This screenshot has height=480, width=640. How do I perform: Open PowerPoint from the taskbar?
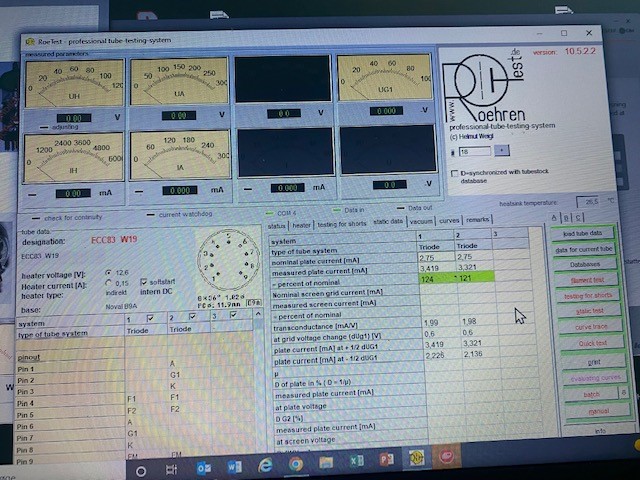pyautogui.click(x=386, y=459)
